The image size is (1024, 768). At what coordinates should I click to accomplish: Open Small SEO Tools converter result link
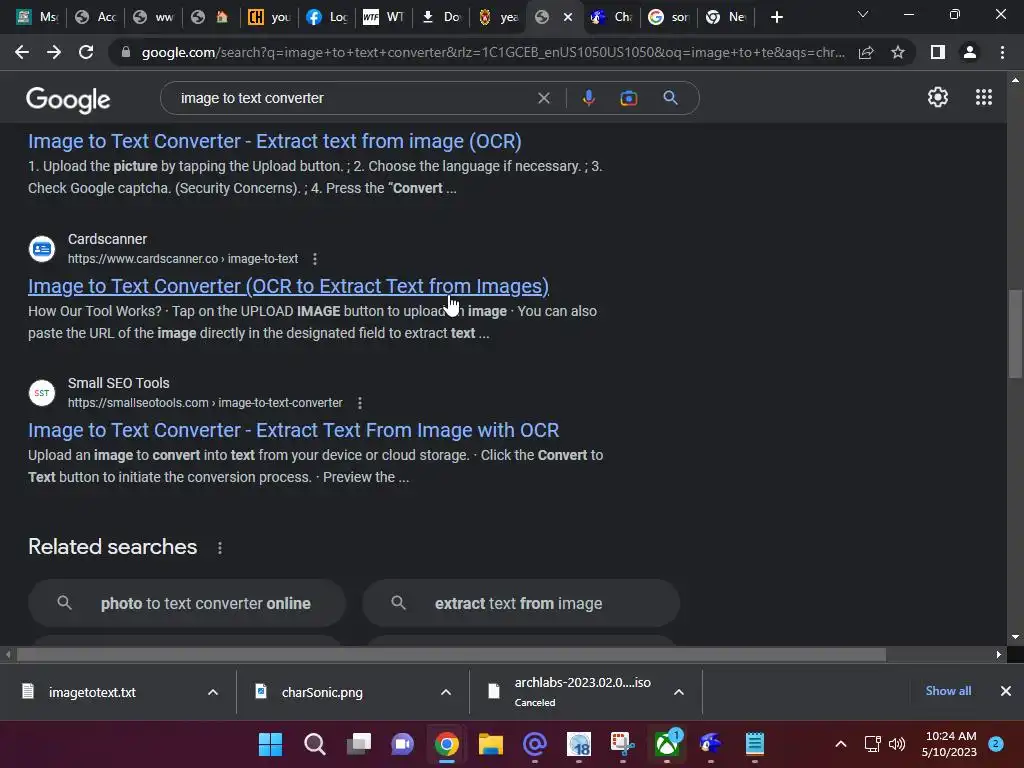tap(293, 430)
